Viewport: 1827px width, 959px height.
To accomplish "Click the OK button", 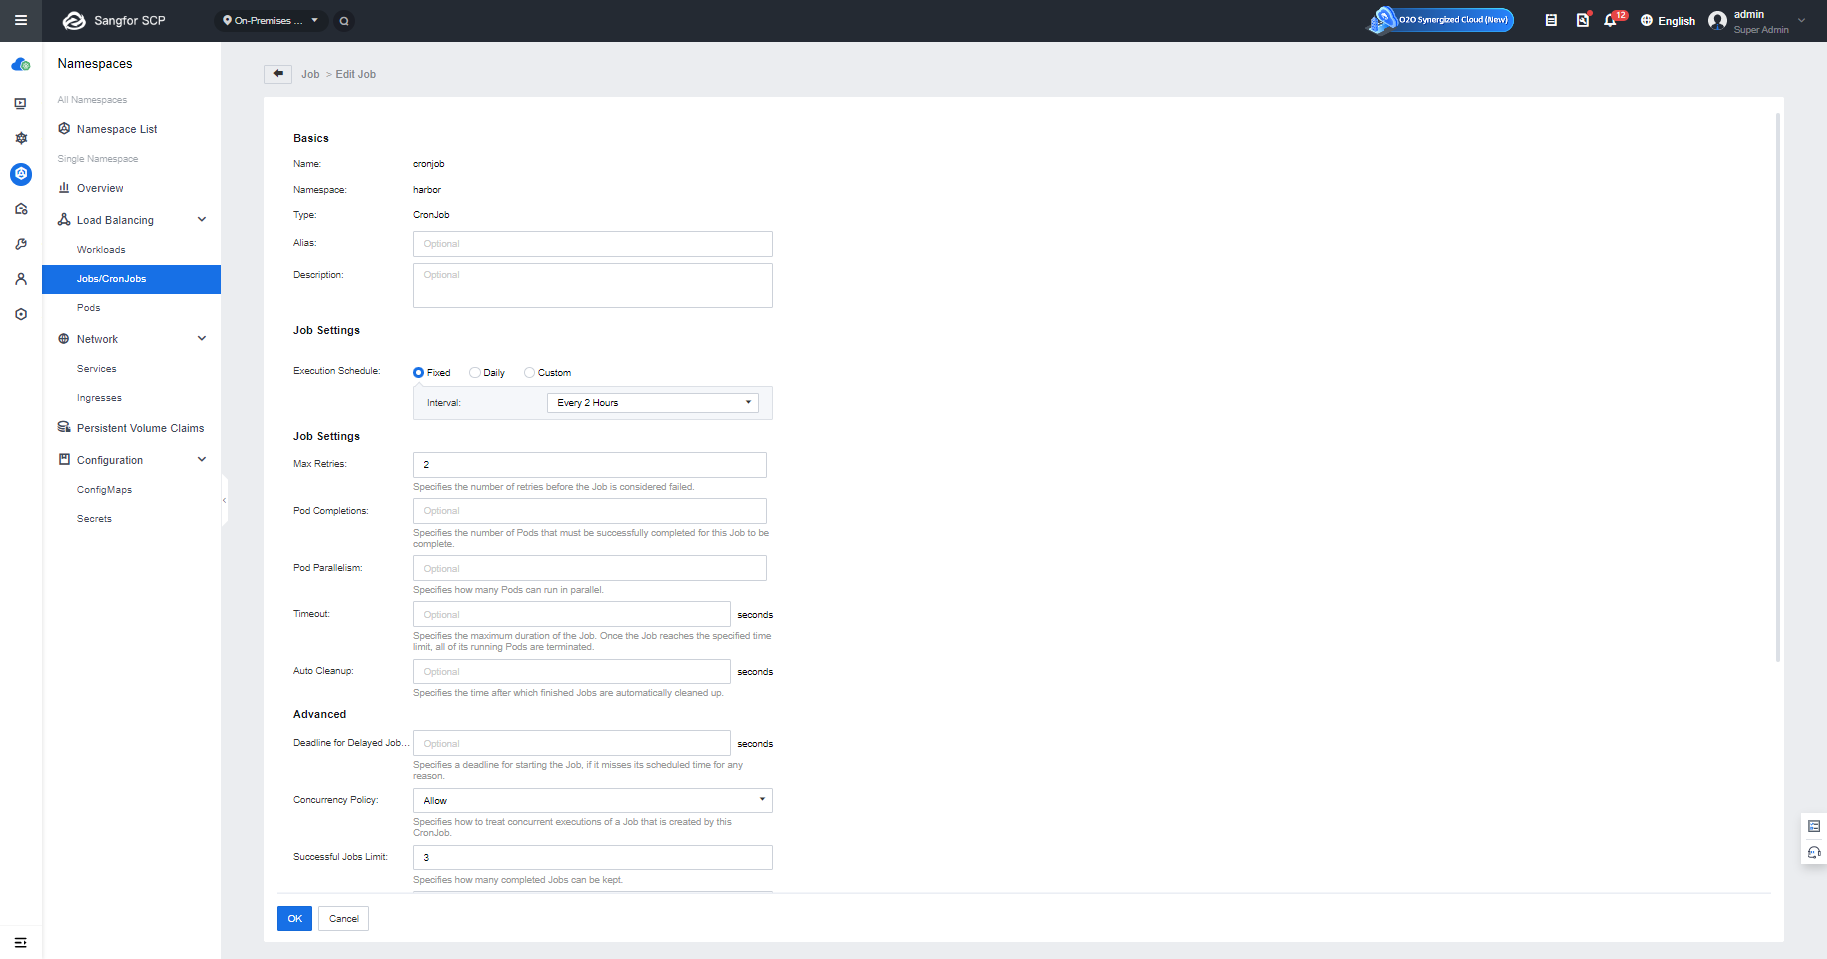I will [x=294, y=919].
